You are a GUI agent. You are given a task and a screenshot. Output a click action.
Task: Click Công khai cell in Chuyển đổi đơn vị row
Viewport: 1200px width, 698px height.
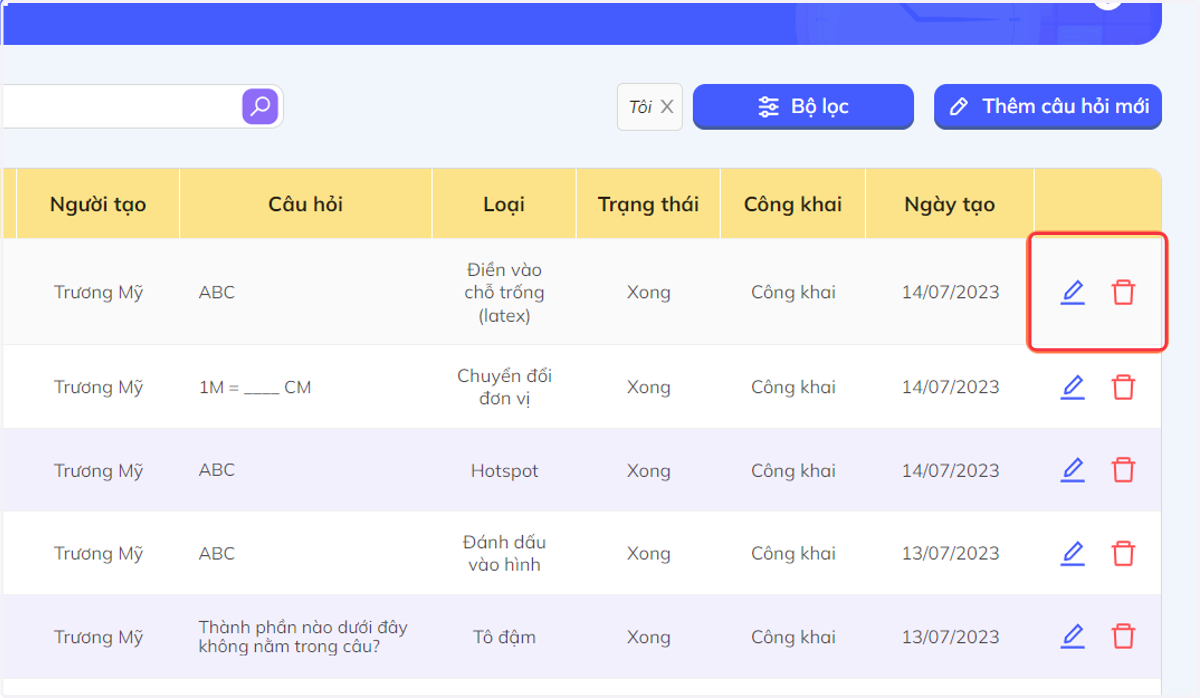tap(793, 387)
